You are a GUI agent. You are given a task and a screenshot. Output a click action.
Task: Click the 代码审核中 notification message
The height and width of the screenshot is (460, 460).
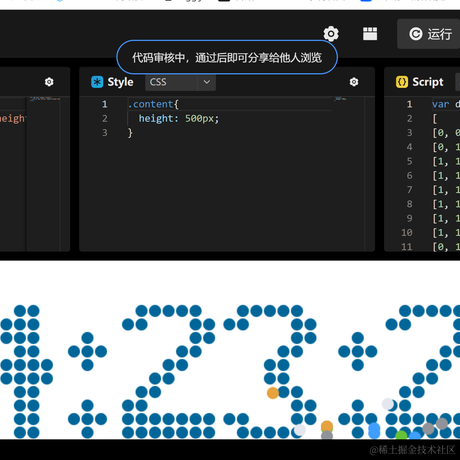(227, 57)
